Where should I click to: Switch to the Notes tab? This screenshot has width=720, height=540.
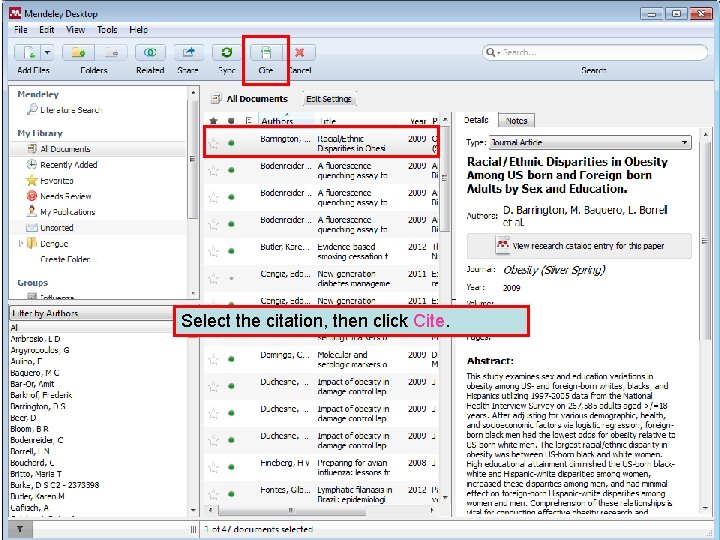click(516, 121)
